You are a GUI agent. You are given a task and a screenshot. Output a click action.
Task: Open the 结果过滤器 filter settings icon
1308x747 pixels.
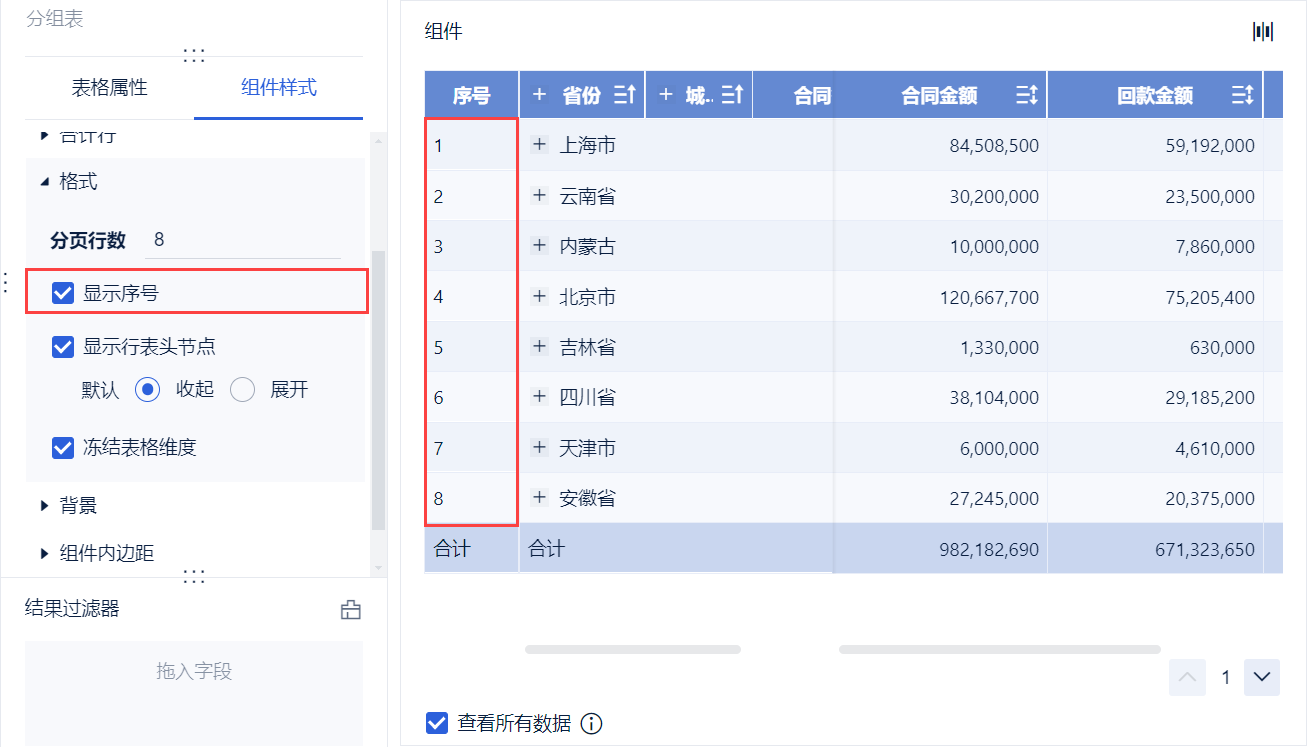pyautogui.click(x=350, y=610)
